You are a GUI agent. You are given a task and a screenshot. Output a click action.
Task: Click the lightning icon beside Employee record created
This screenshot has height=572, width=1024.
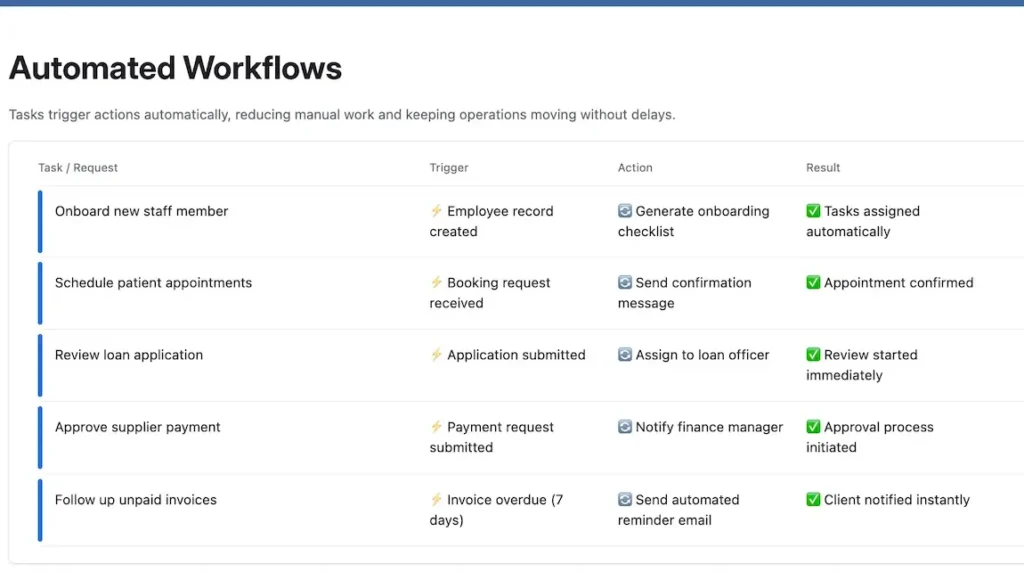coord(436,211)
